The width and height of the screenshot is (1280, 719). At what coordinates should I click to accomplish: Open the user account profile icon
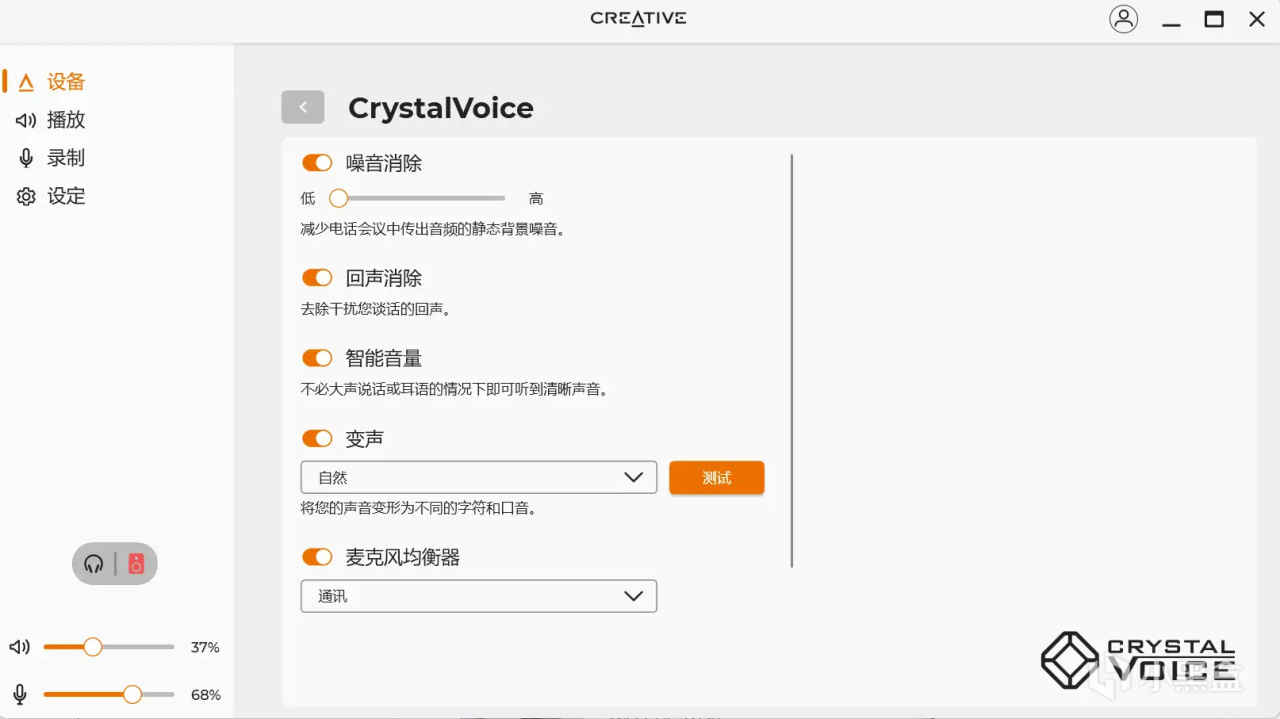pos(1123,19)
